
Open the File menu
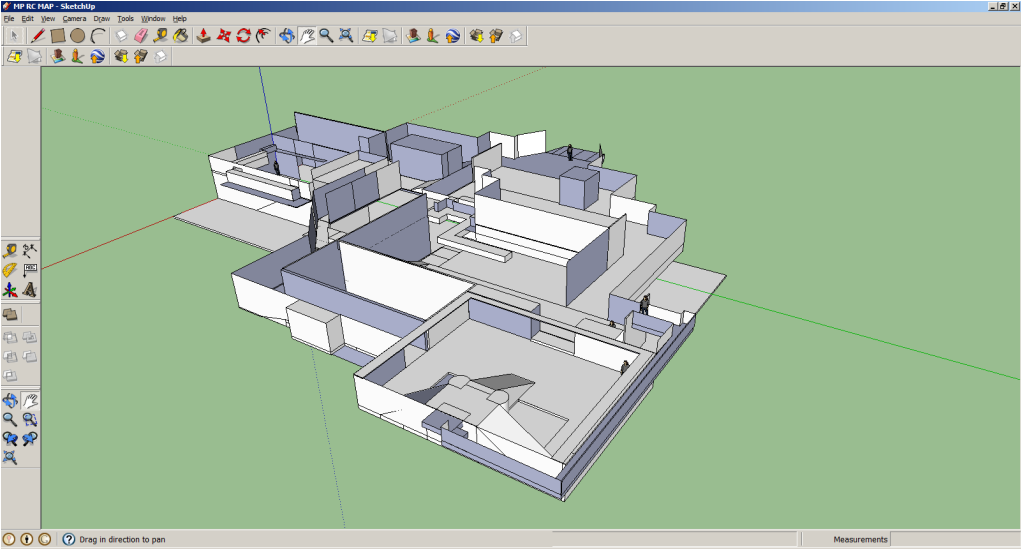pyautogui.click(x=9, y=19)
